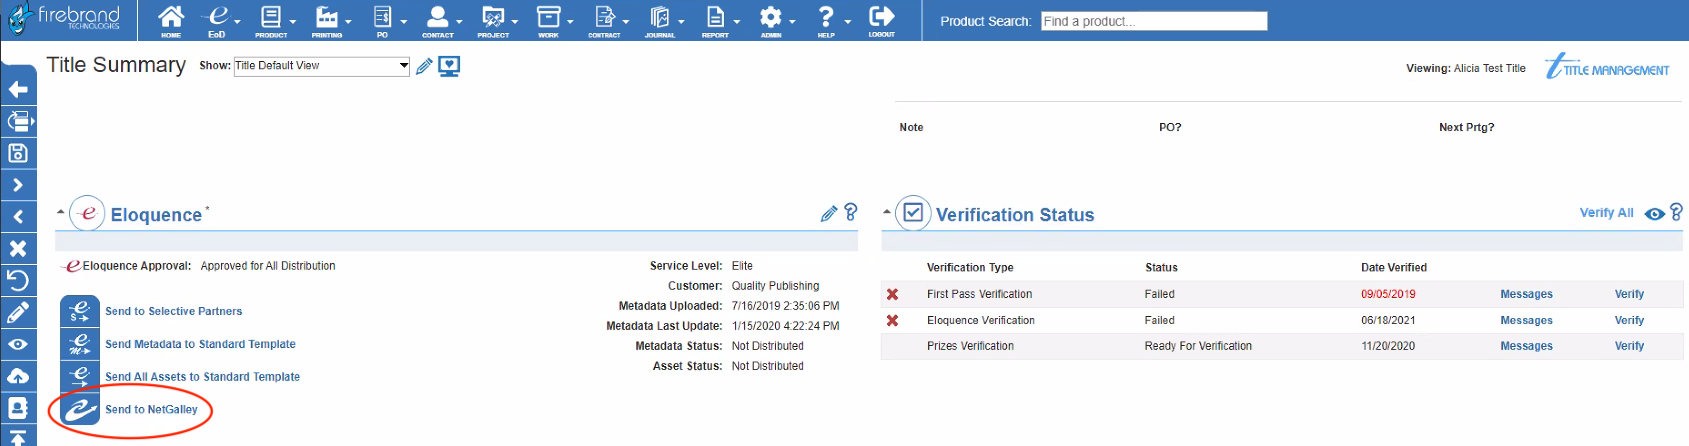Image resolution: width=1689 pixels, height=446 pixels.
Task: Click the Verify All link
Action: 1606,213
